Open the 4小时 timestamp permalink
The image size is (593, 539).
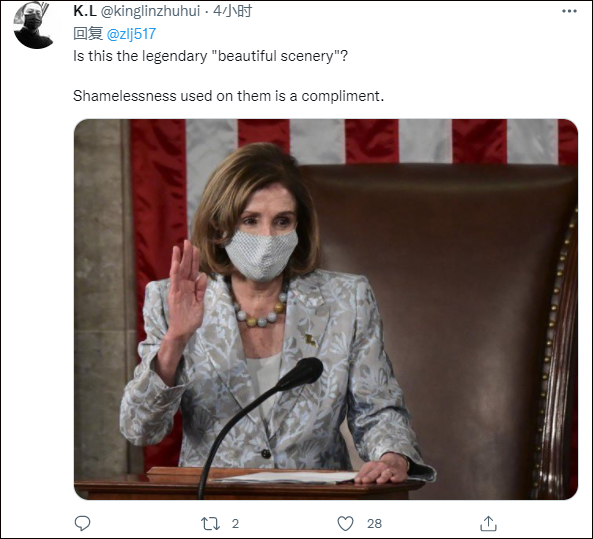point(232,11)
